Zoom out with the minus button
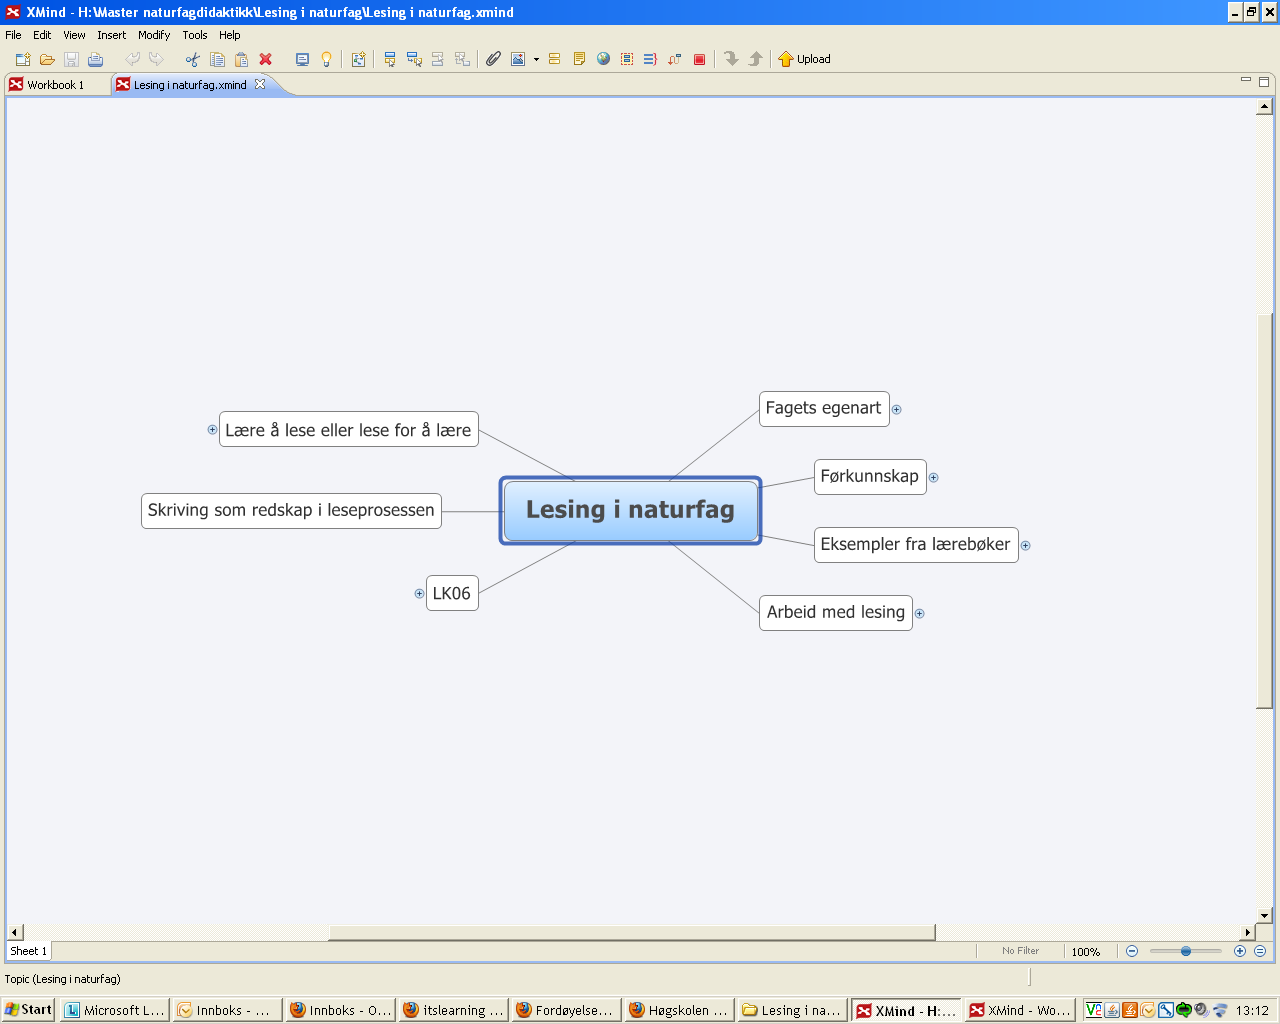Screen dimensions: 1280x1024 [1132, 951]
